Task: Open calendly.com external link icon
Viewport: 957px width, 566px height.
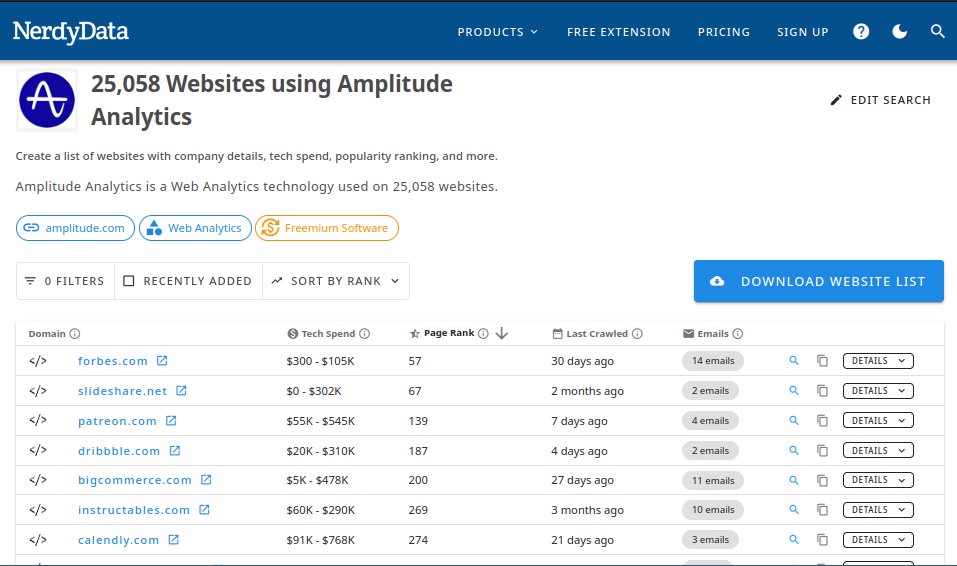Action: tap(173, 539)
